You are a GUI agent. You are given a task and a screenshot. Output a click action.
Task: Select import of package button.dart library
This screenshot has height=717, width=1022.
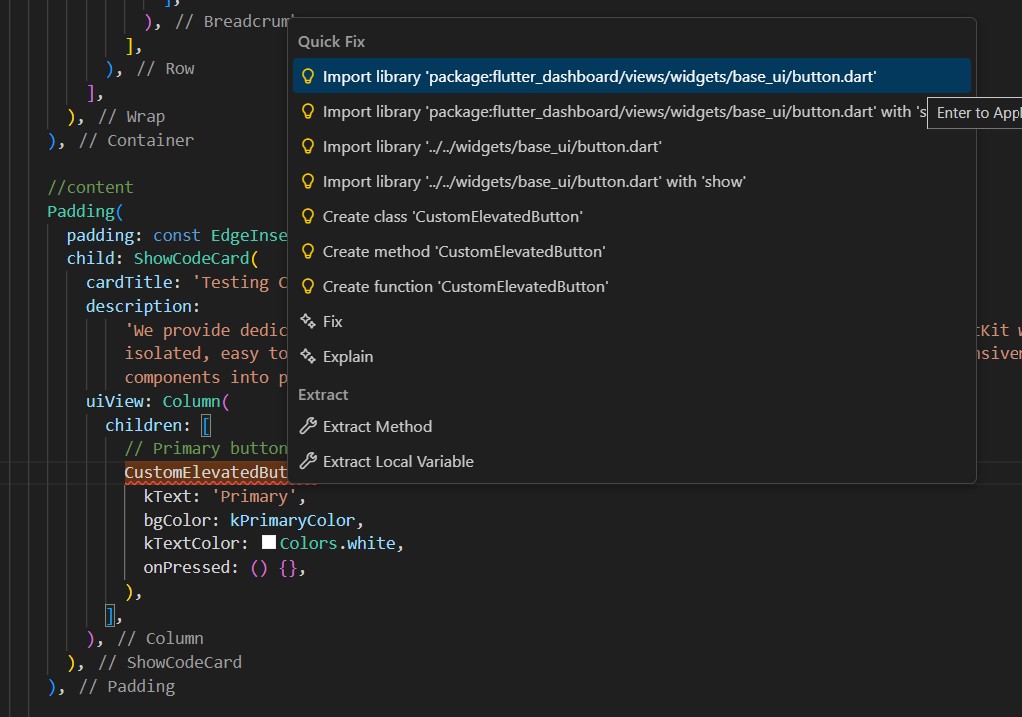coord(599,77)
